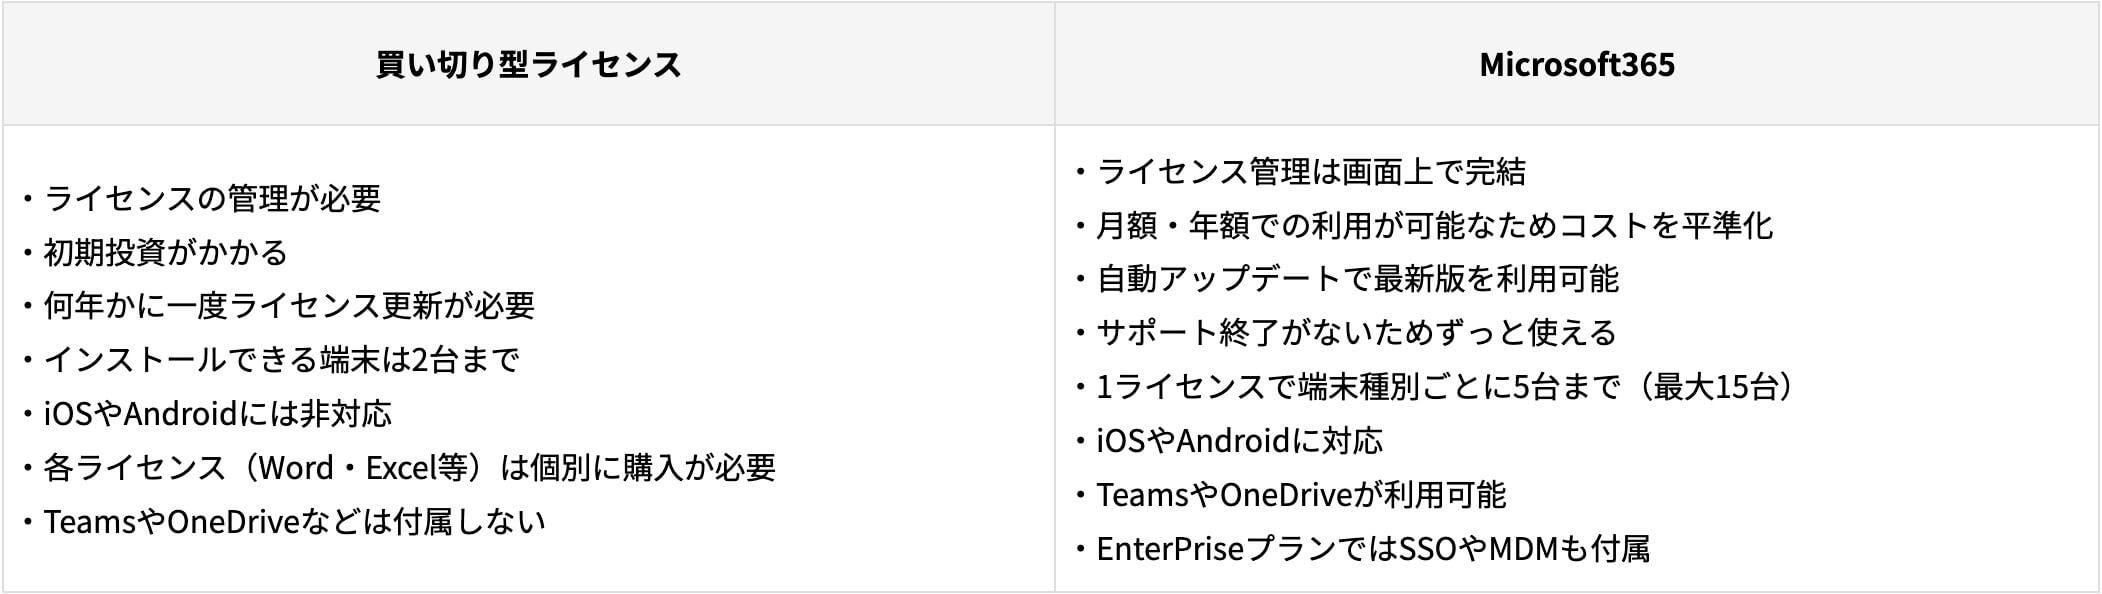The image size is (2102, 594).
Task: Select TeamsやOneDriveなどは付属しない line
Action: (x=295, y=522)
